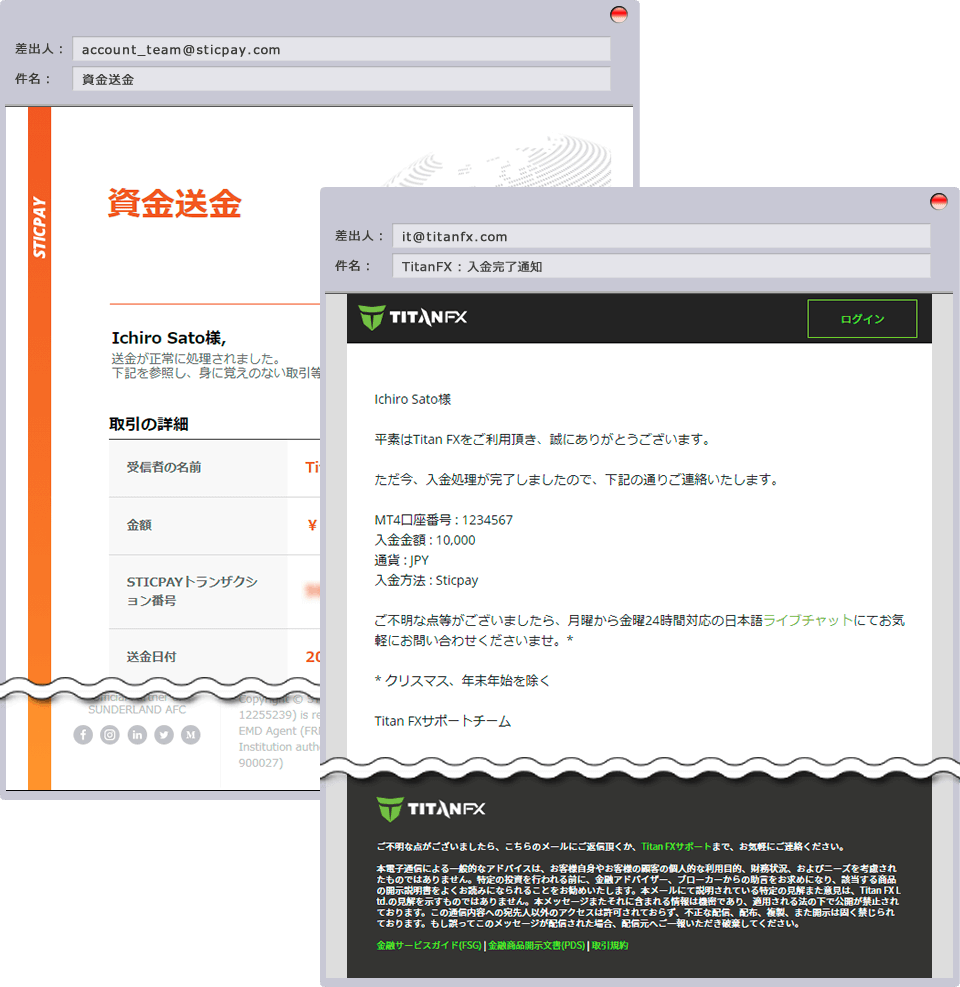Click the LinkedIn icon in Sticpay email footer
960x987 pixels.
coord(137,735)
